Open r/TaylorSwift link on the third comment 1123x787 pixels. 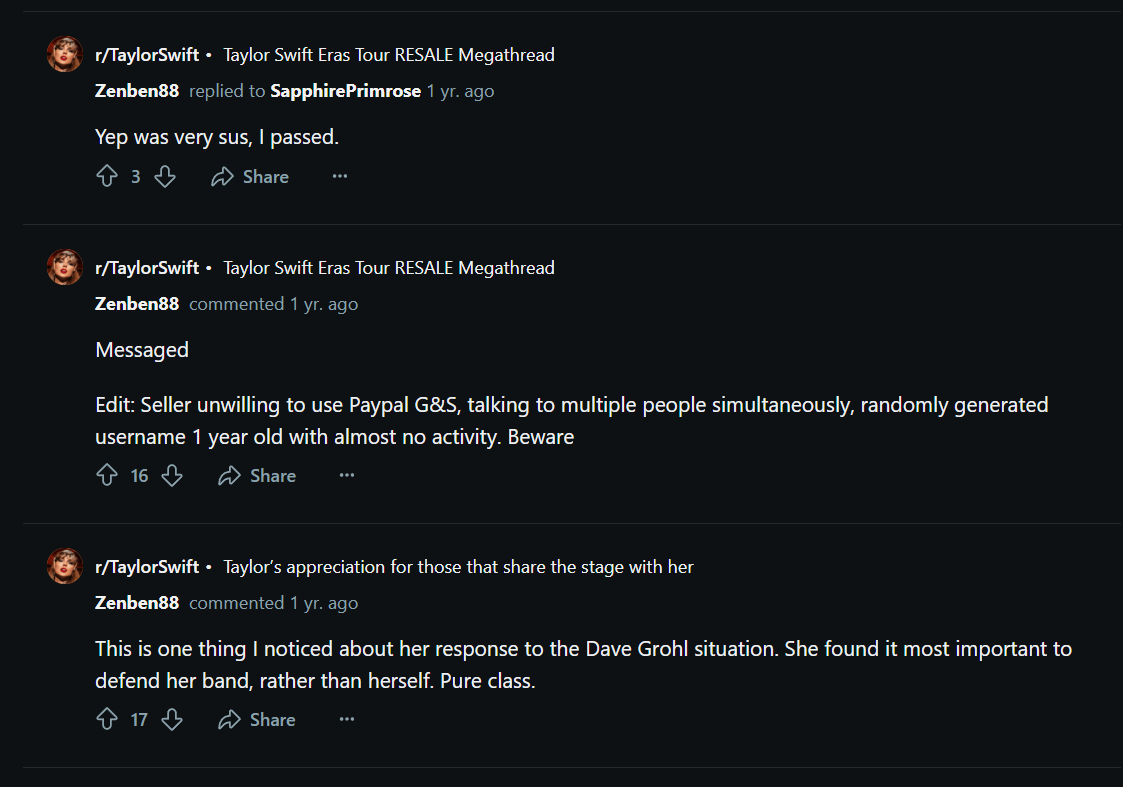(147, 567)
